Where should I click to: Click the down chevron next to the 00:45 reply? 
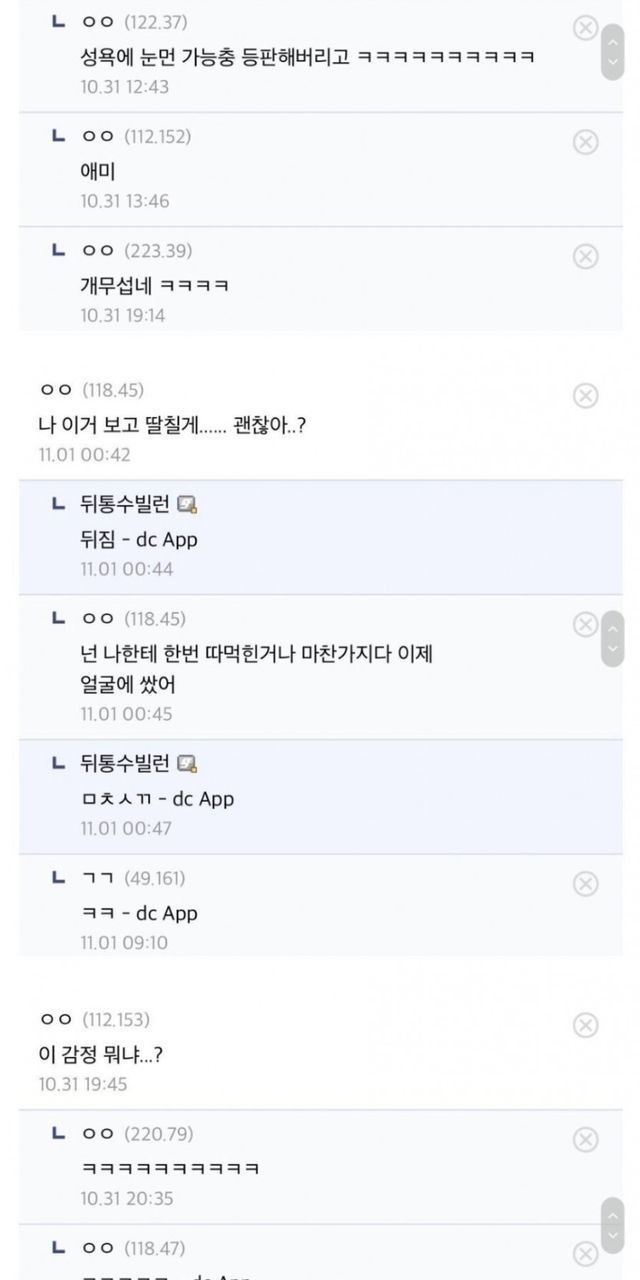pyautogui.click(x=613, y=649)
